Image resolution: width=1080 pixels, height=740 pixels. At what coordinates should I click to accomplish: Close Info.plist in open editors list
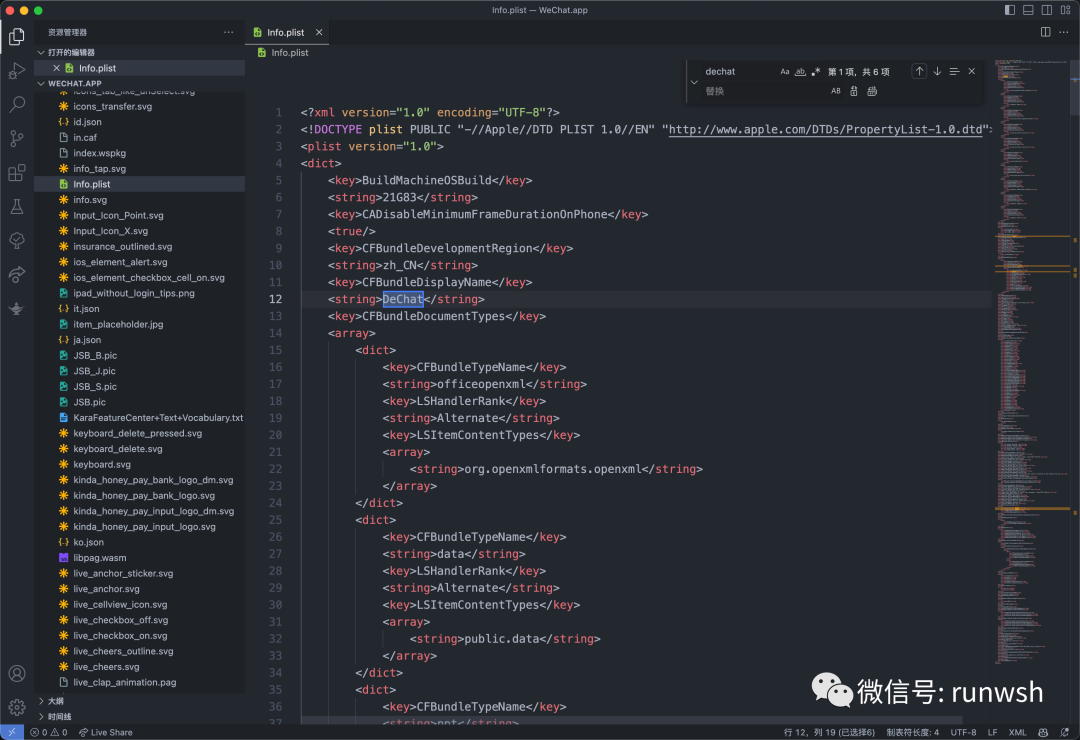click(56, 68)
